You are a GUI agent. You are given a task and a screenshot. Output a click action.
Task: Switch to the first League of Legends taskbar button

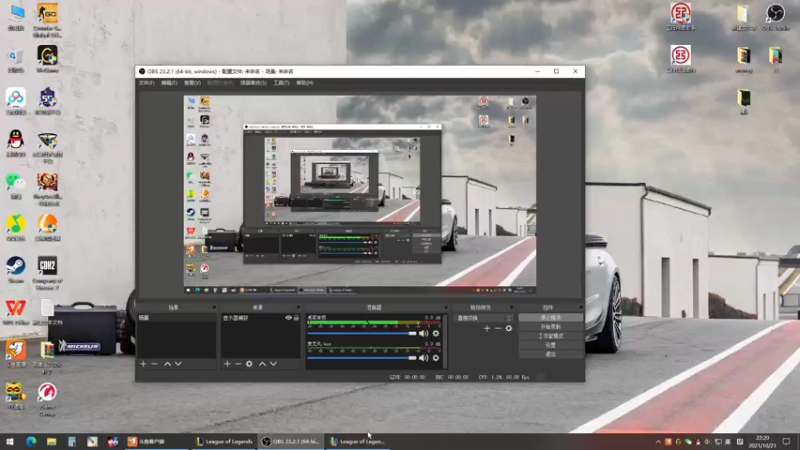point(224,441)
